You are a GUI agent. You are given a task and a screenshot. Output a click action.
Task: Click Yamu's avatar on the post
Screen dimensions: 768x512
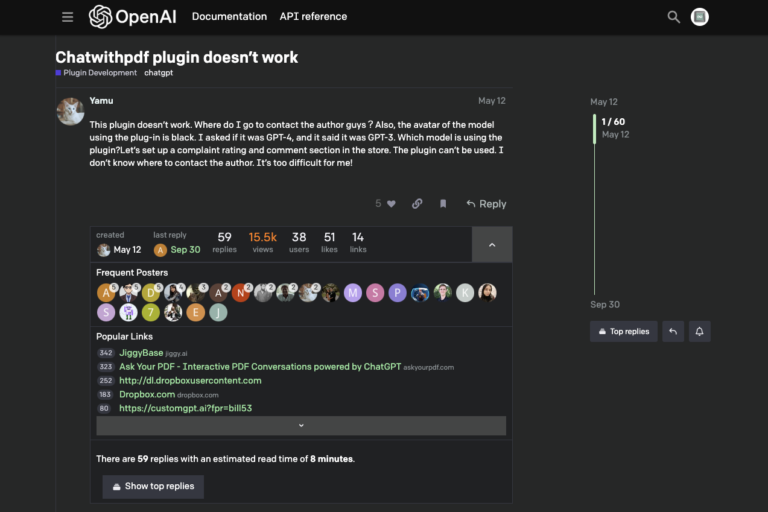pos(70,111)
